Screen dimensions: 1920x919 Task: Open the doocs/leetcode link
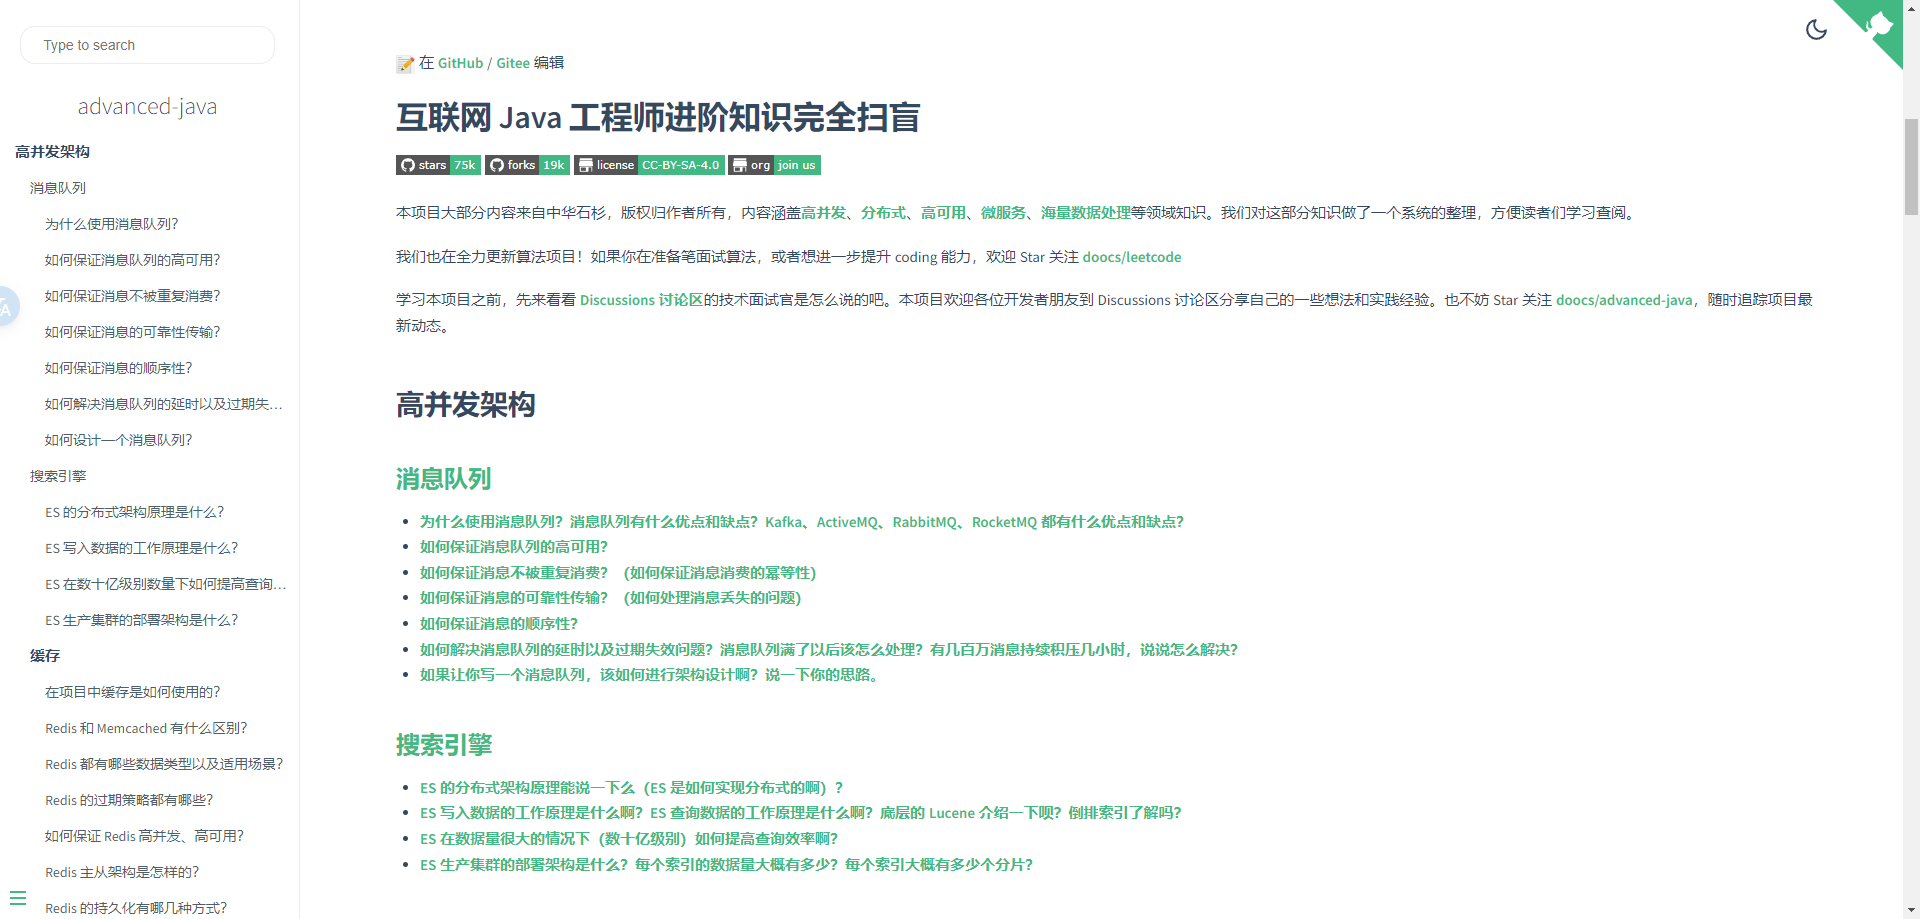(1133, 257)
